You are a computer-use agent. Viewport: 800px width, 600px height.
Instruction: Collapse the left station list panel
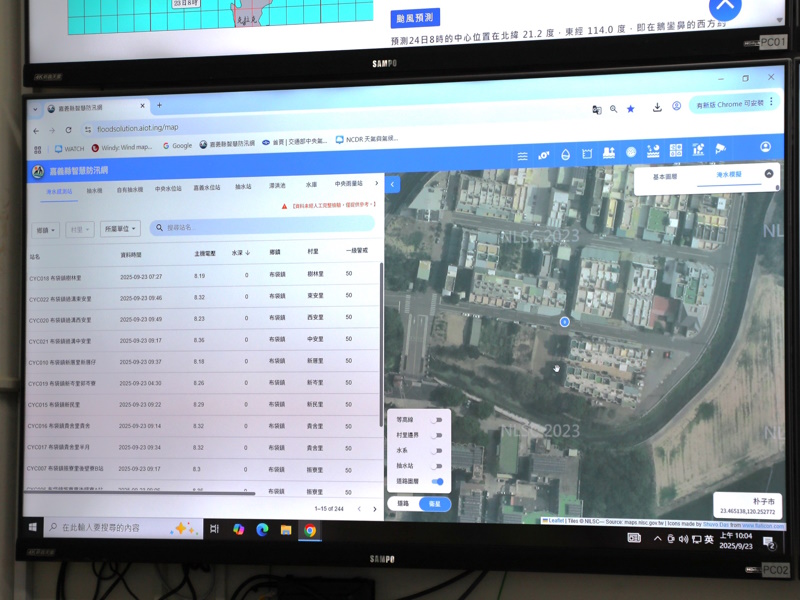(x=392, y=184)
